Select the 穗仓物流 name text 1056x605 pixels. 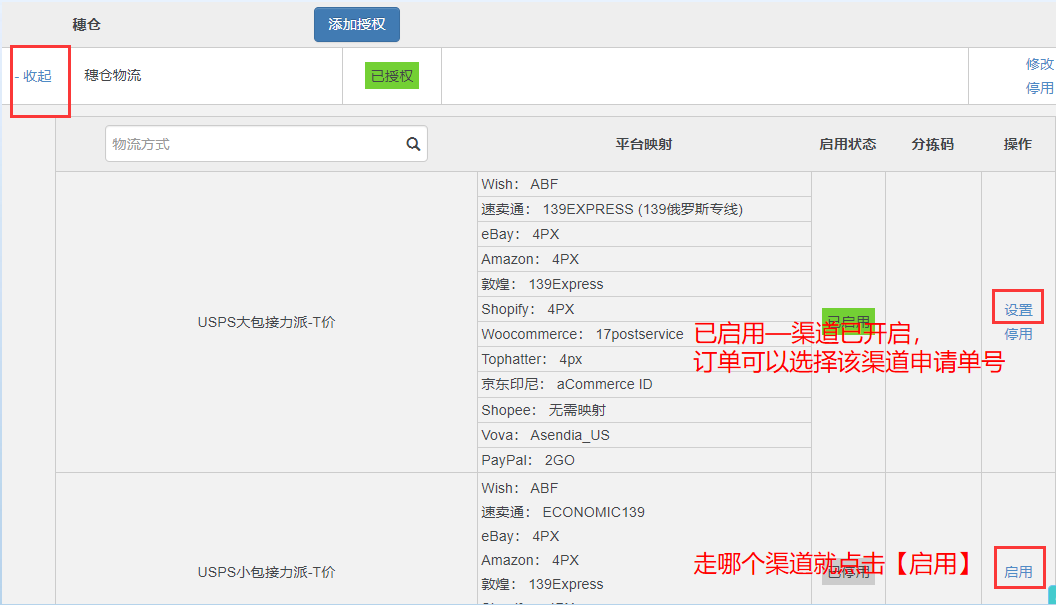(112, 75)
